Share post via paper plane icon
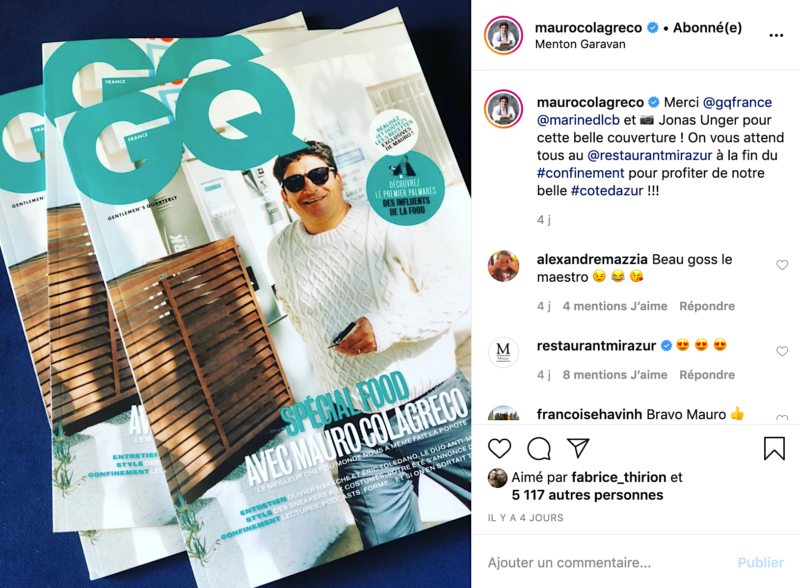The image size is (800, 588). coord(579,448)
